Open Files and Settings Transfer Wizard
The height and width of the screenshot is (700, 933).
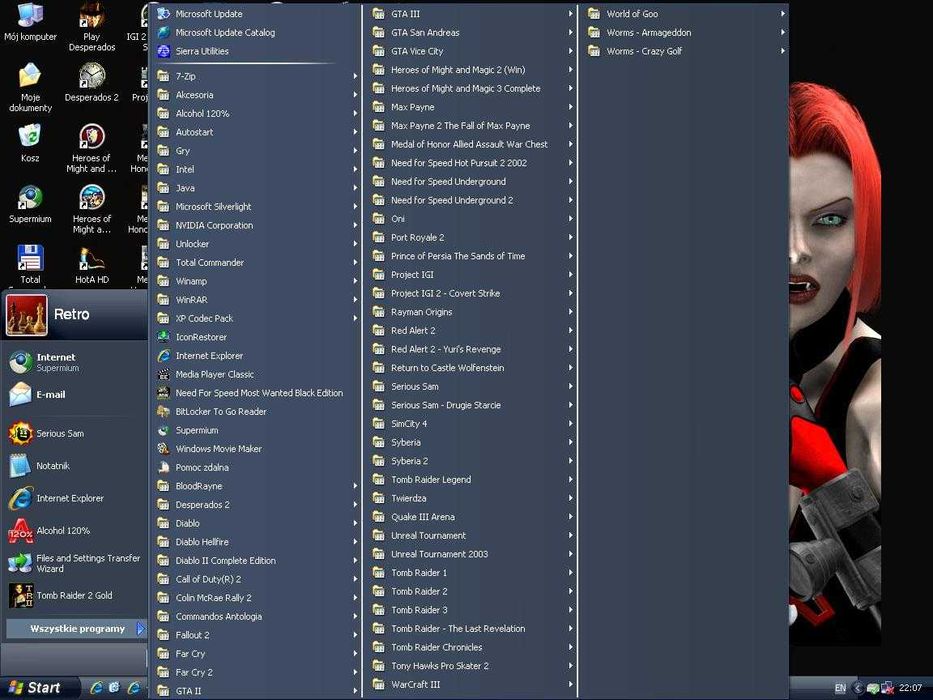(74, 563)
